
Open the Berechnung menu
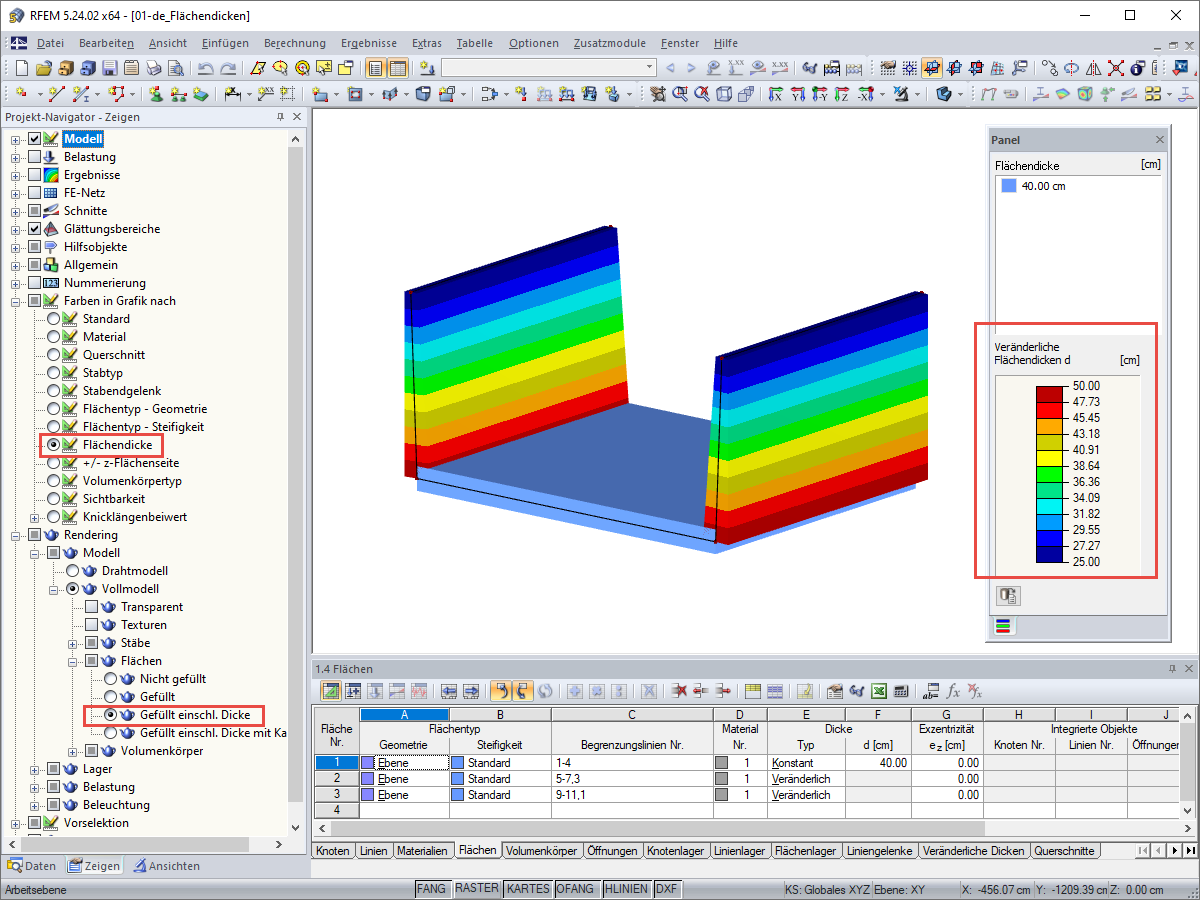click(x=295, y=43)
